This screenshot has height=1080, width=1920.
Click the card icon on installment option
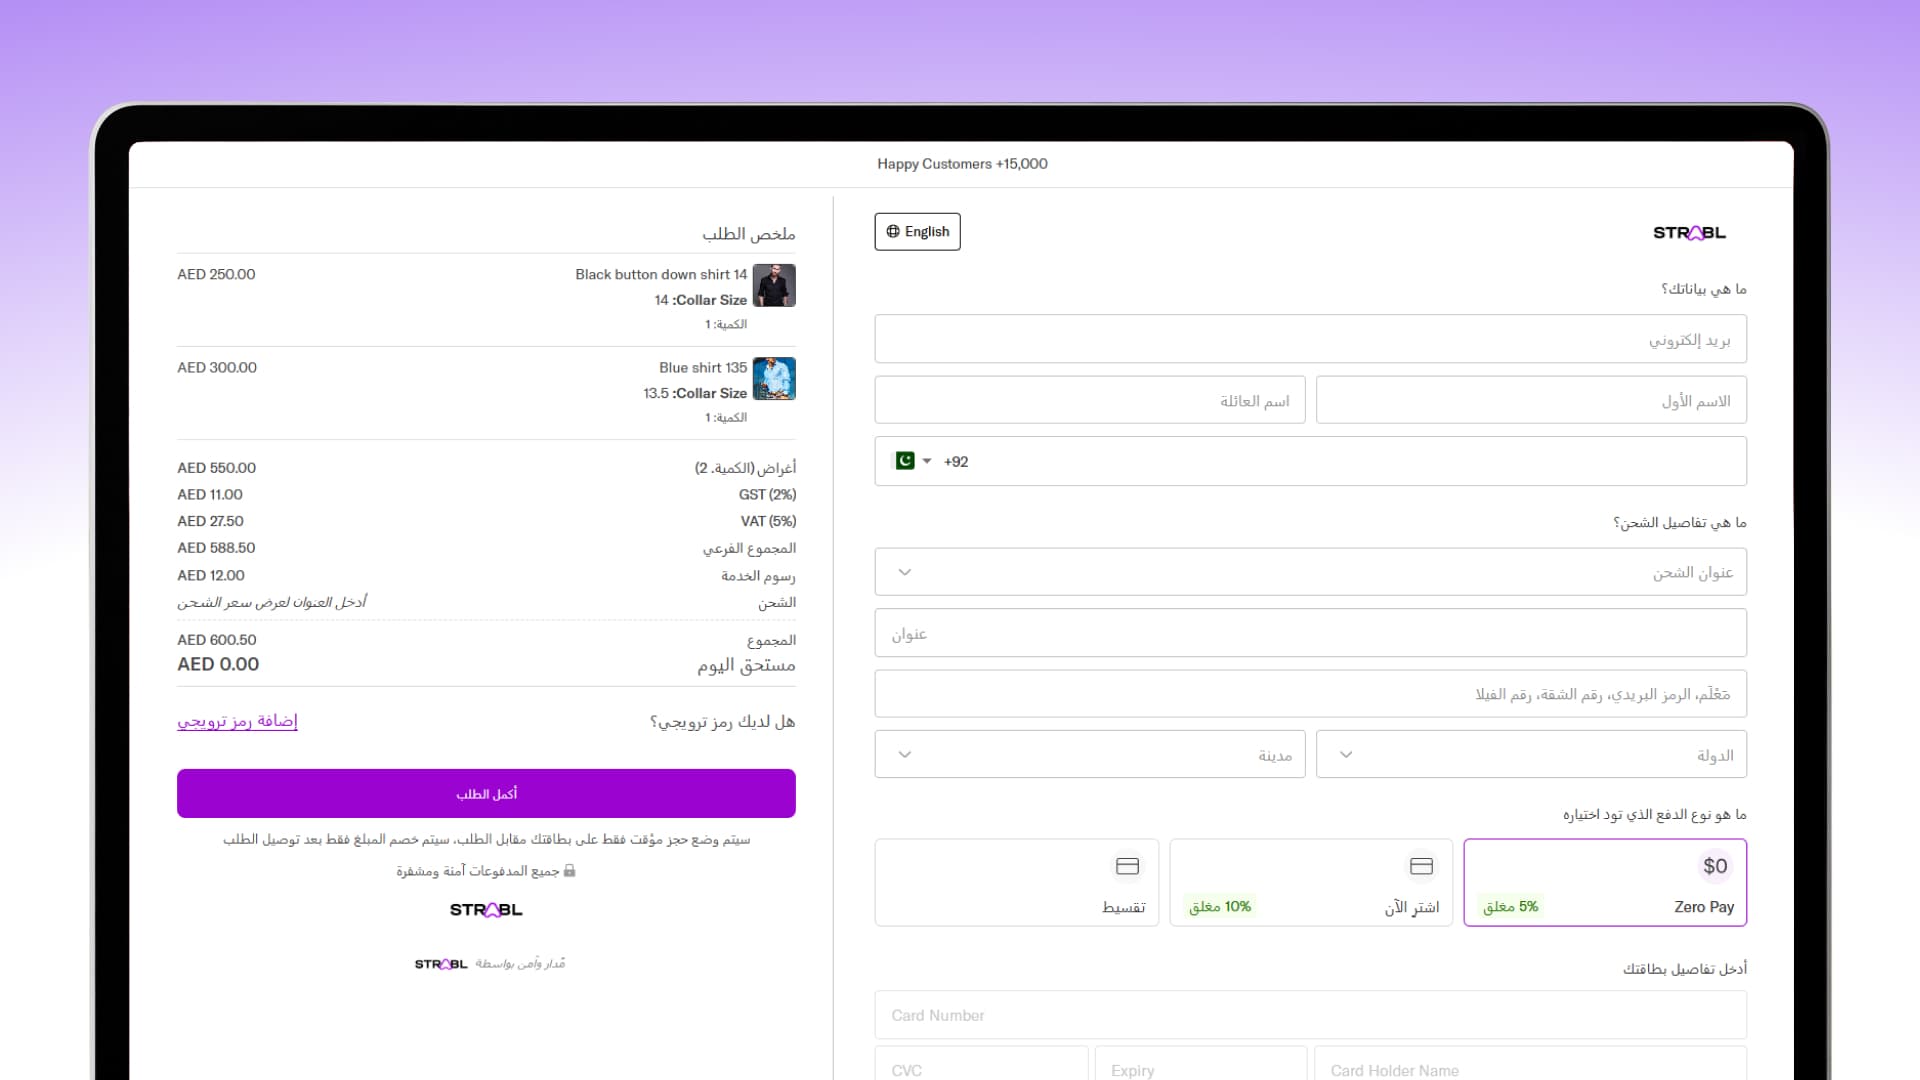(x=1127, y=866)
